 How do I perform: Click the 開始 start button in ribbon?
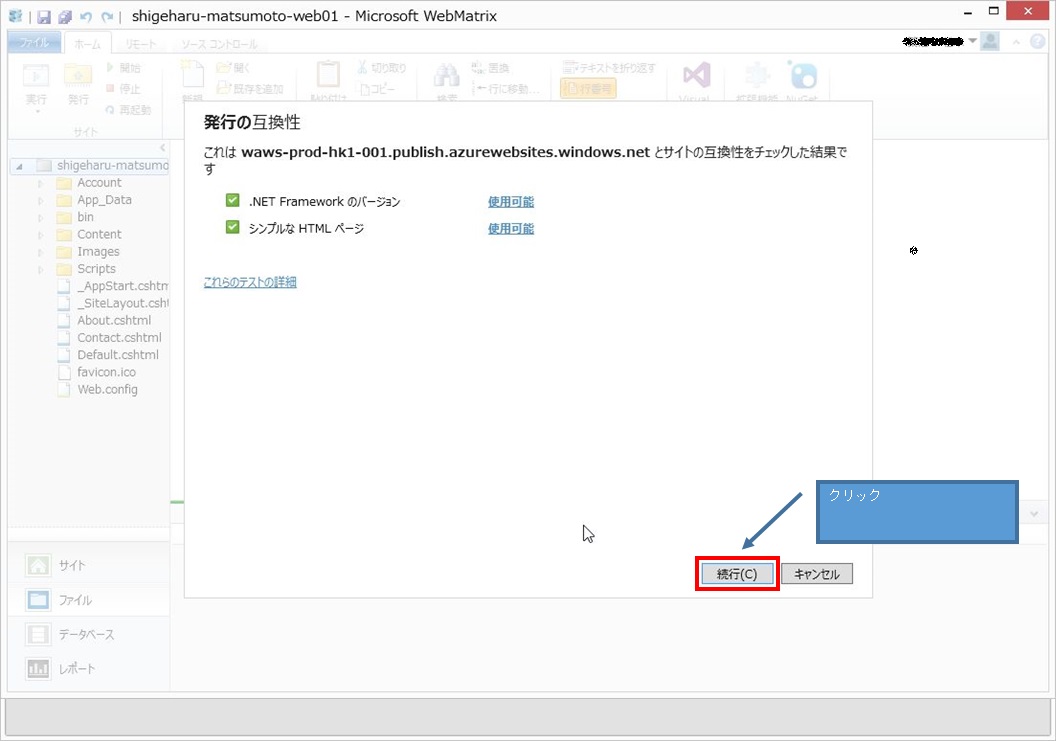(x=123, y=68)
